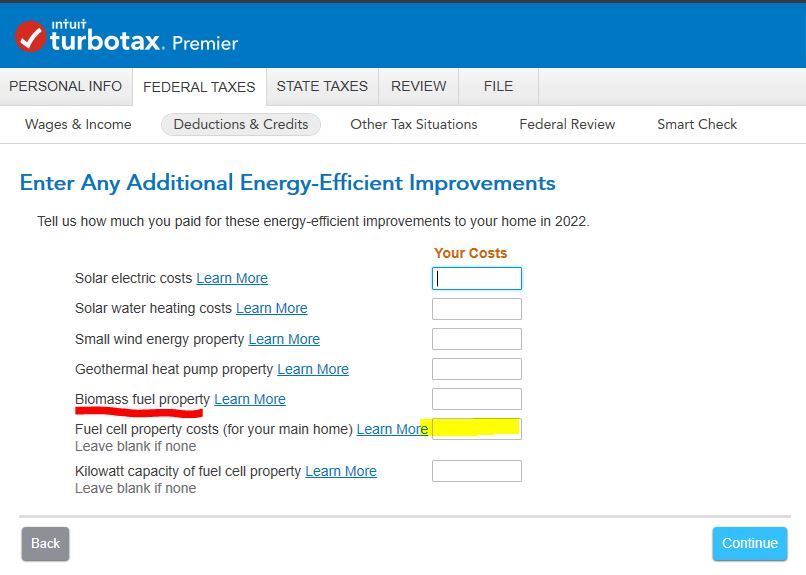Click the 'Leave blank if none' under fuel cell costs
The image size is (806, 575).
(135, 447)
